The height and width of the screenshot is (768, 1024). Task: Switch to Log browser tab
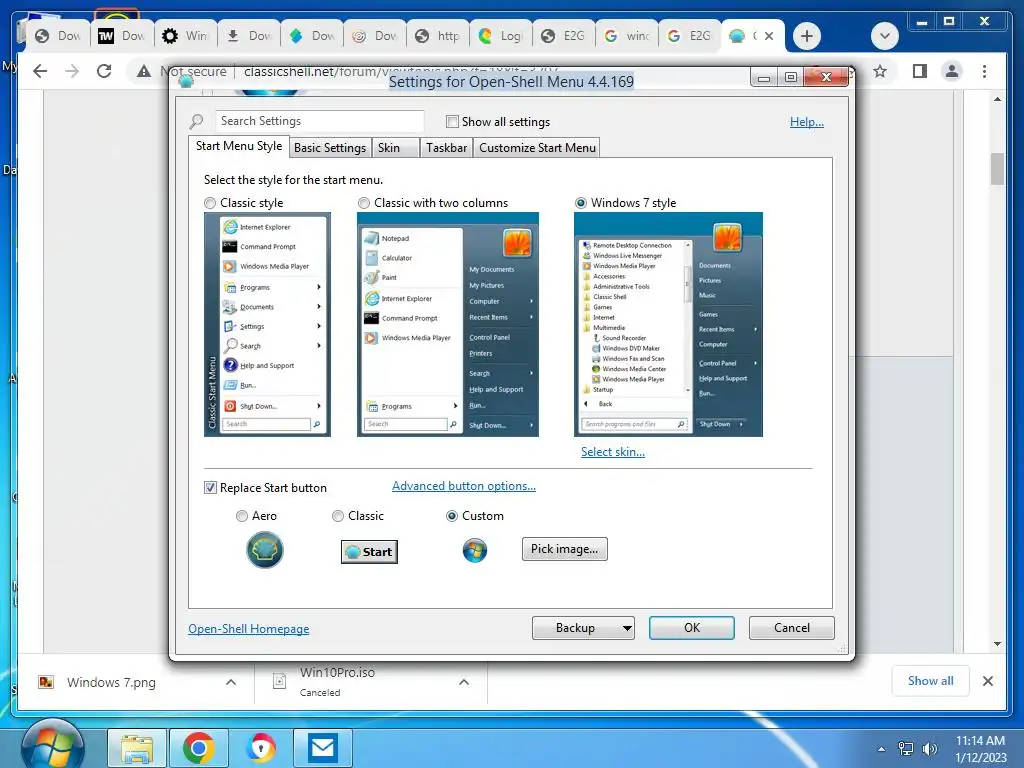(x=501, y=36)
